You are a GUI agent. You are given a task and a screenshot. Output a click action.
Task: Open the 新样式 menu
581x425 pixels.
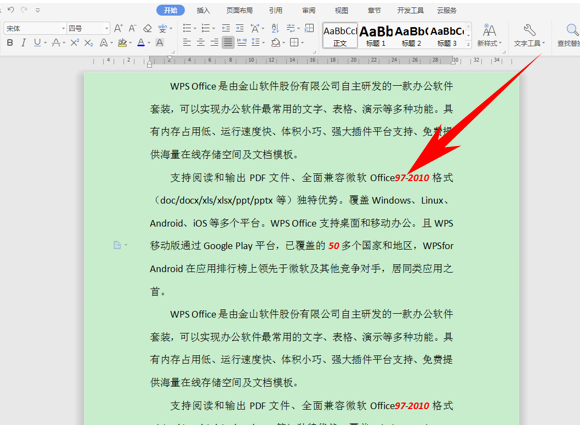point(489,36)
